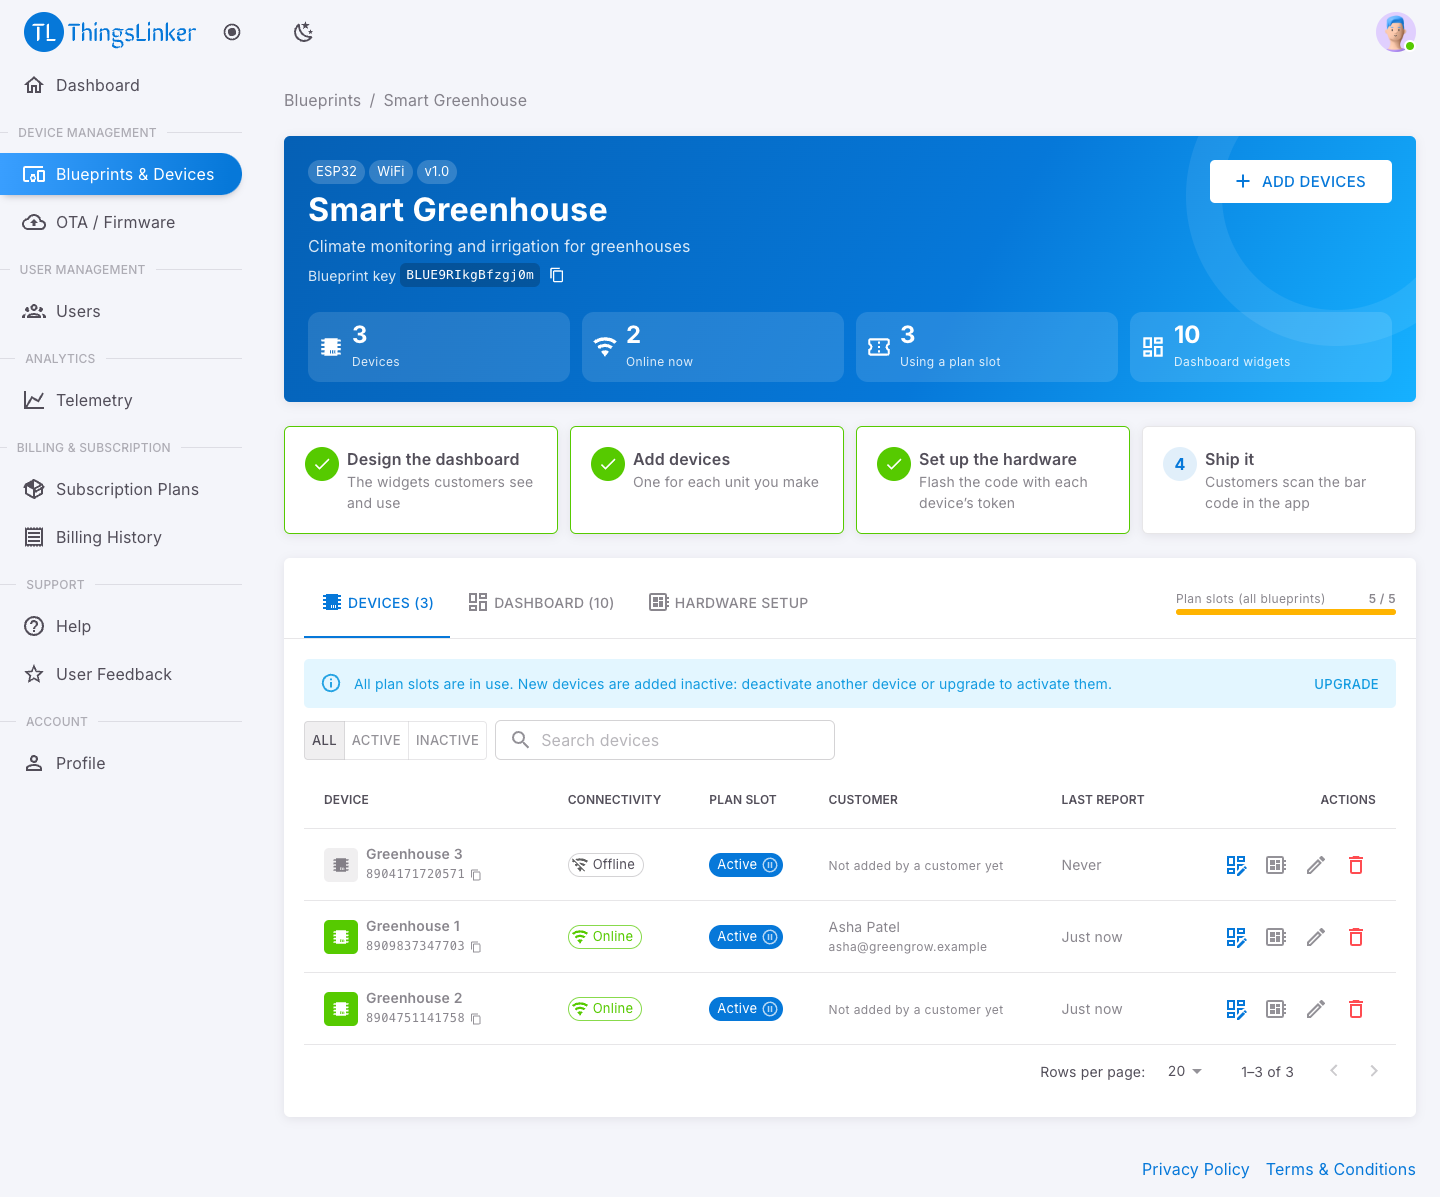Delete the Greenhouse 2 device

(x=1356, y=1009)
